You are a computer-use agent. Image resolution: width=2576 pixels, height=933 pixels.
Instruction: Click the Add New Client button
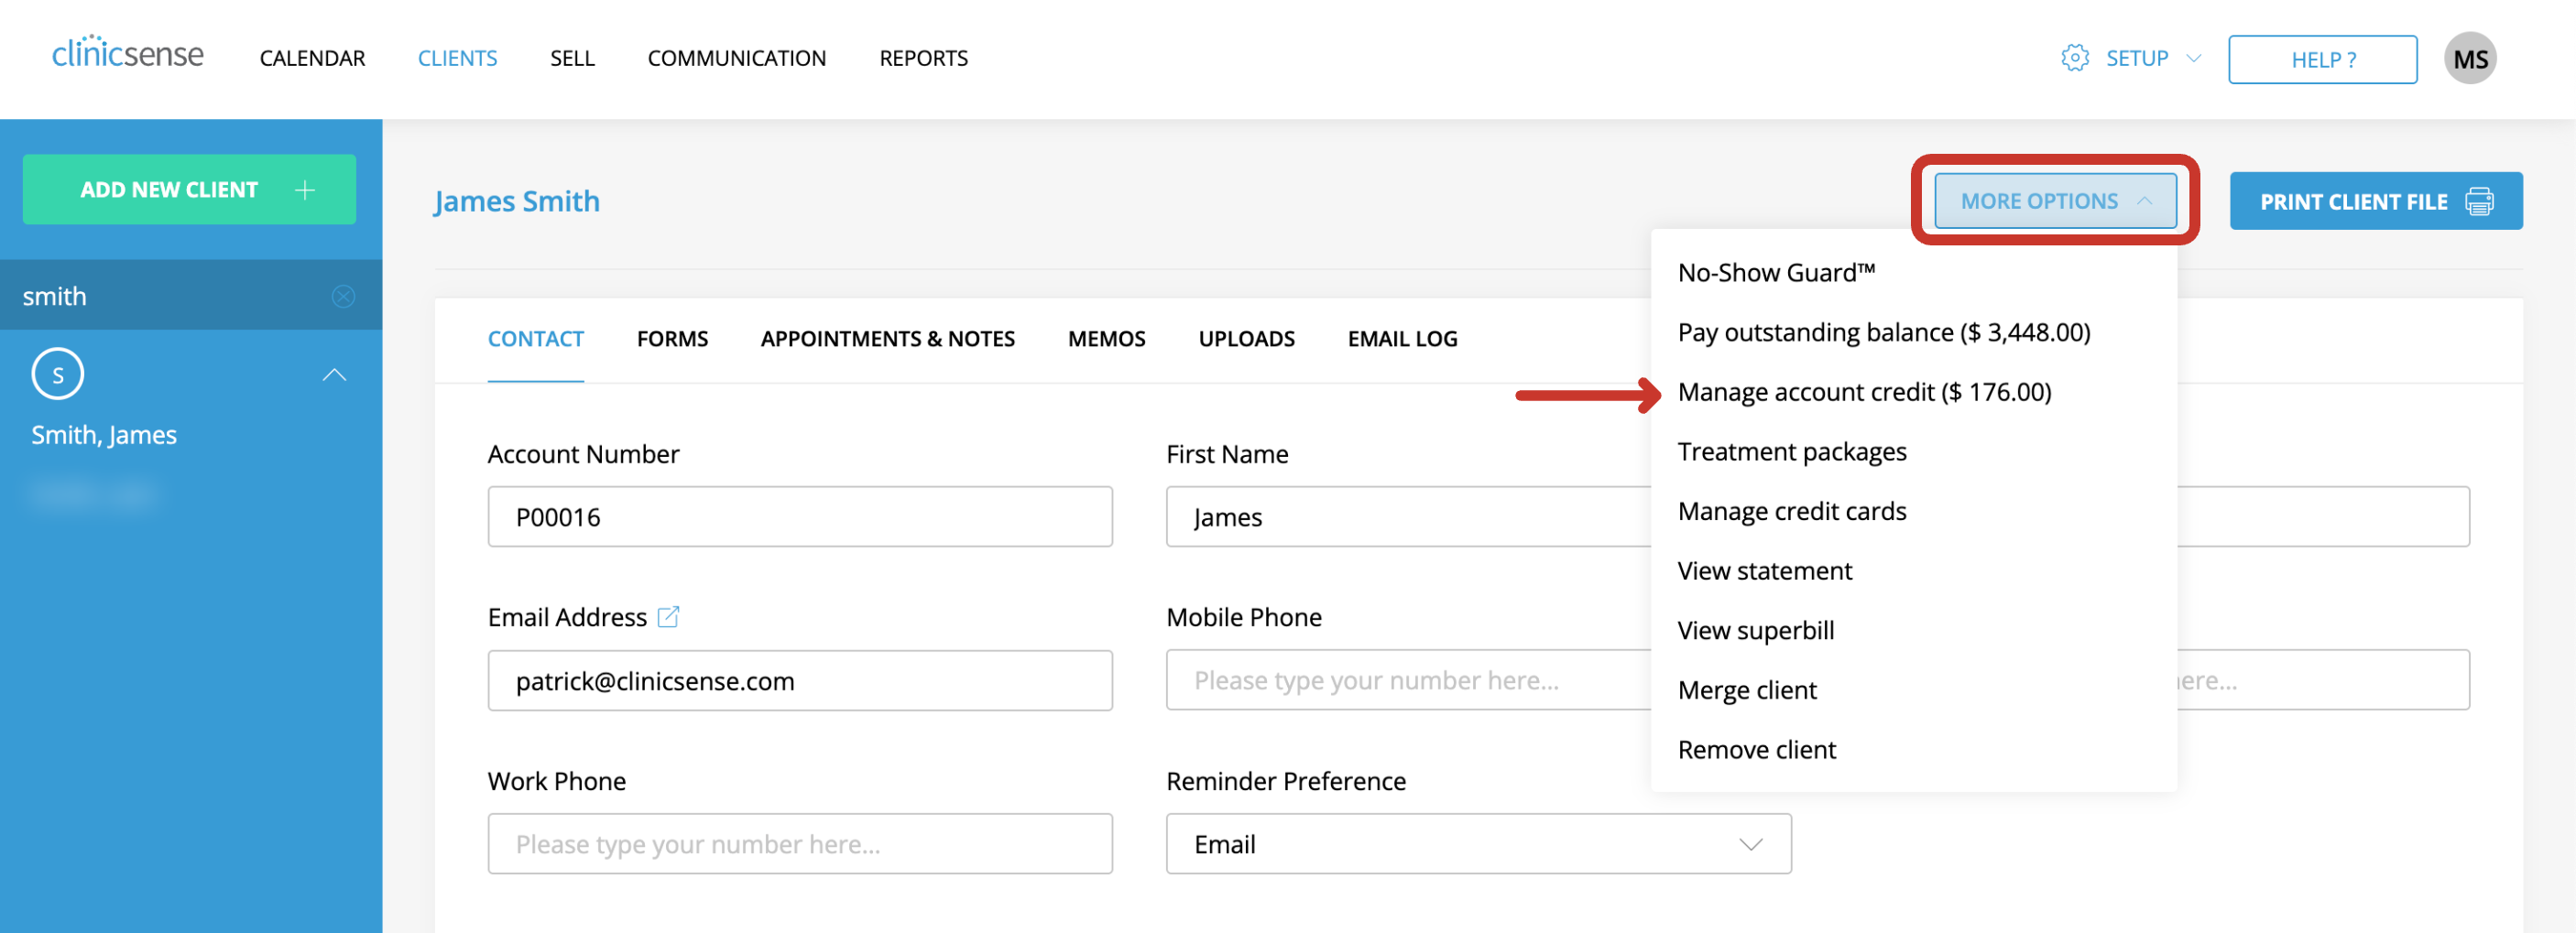[189, 189]
